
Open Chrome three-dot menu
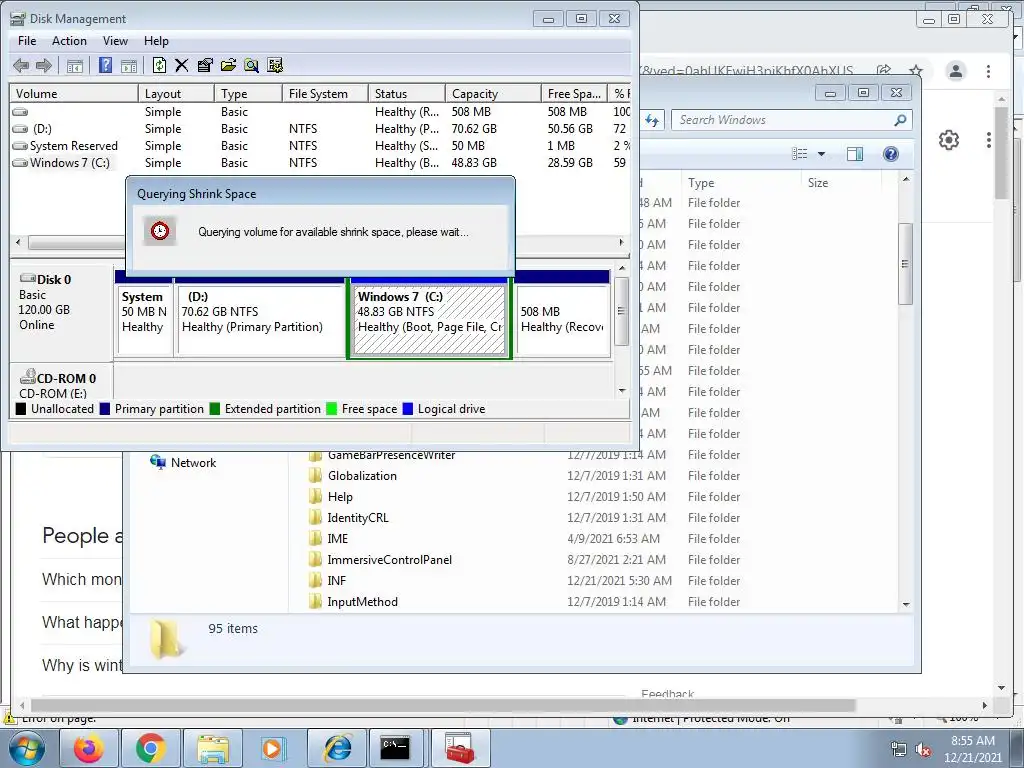(989, 71)
